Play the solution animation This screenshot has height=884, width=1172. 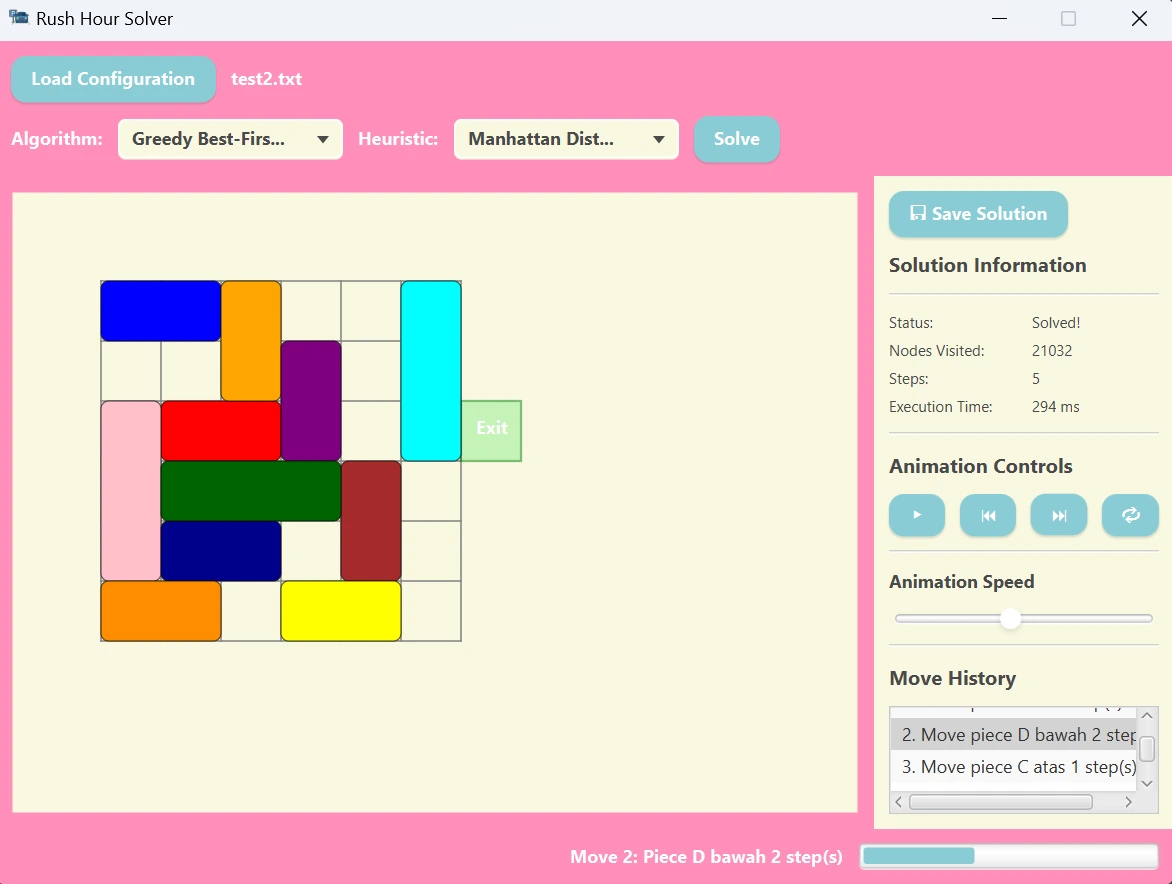[x=916, y=515]
